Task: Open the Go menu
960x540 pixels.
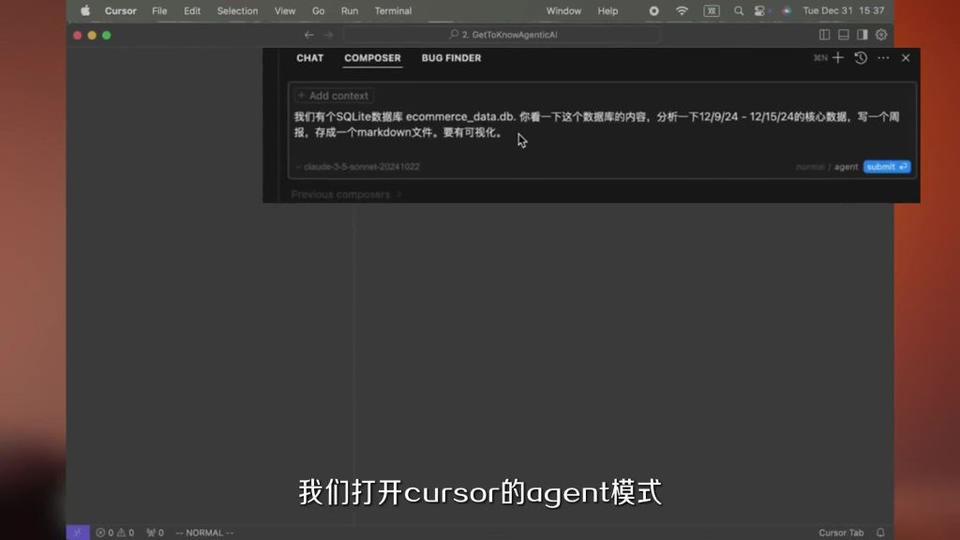Action: [318, 11]
